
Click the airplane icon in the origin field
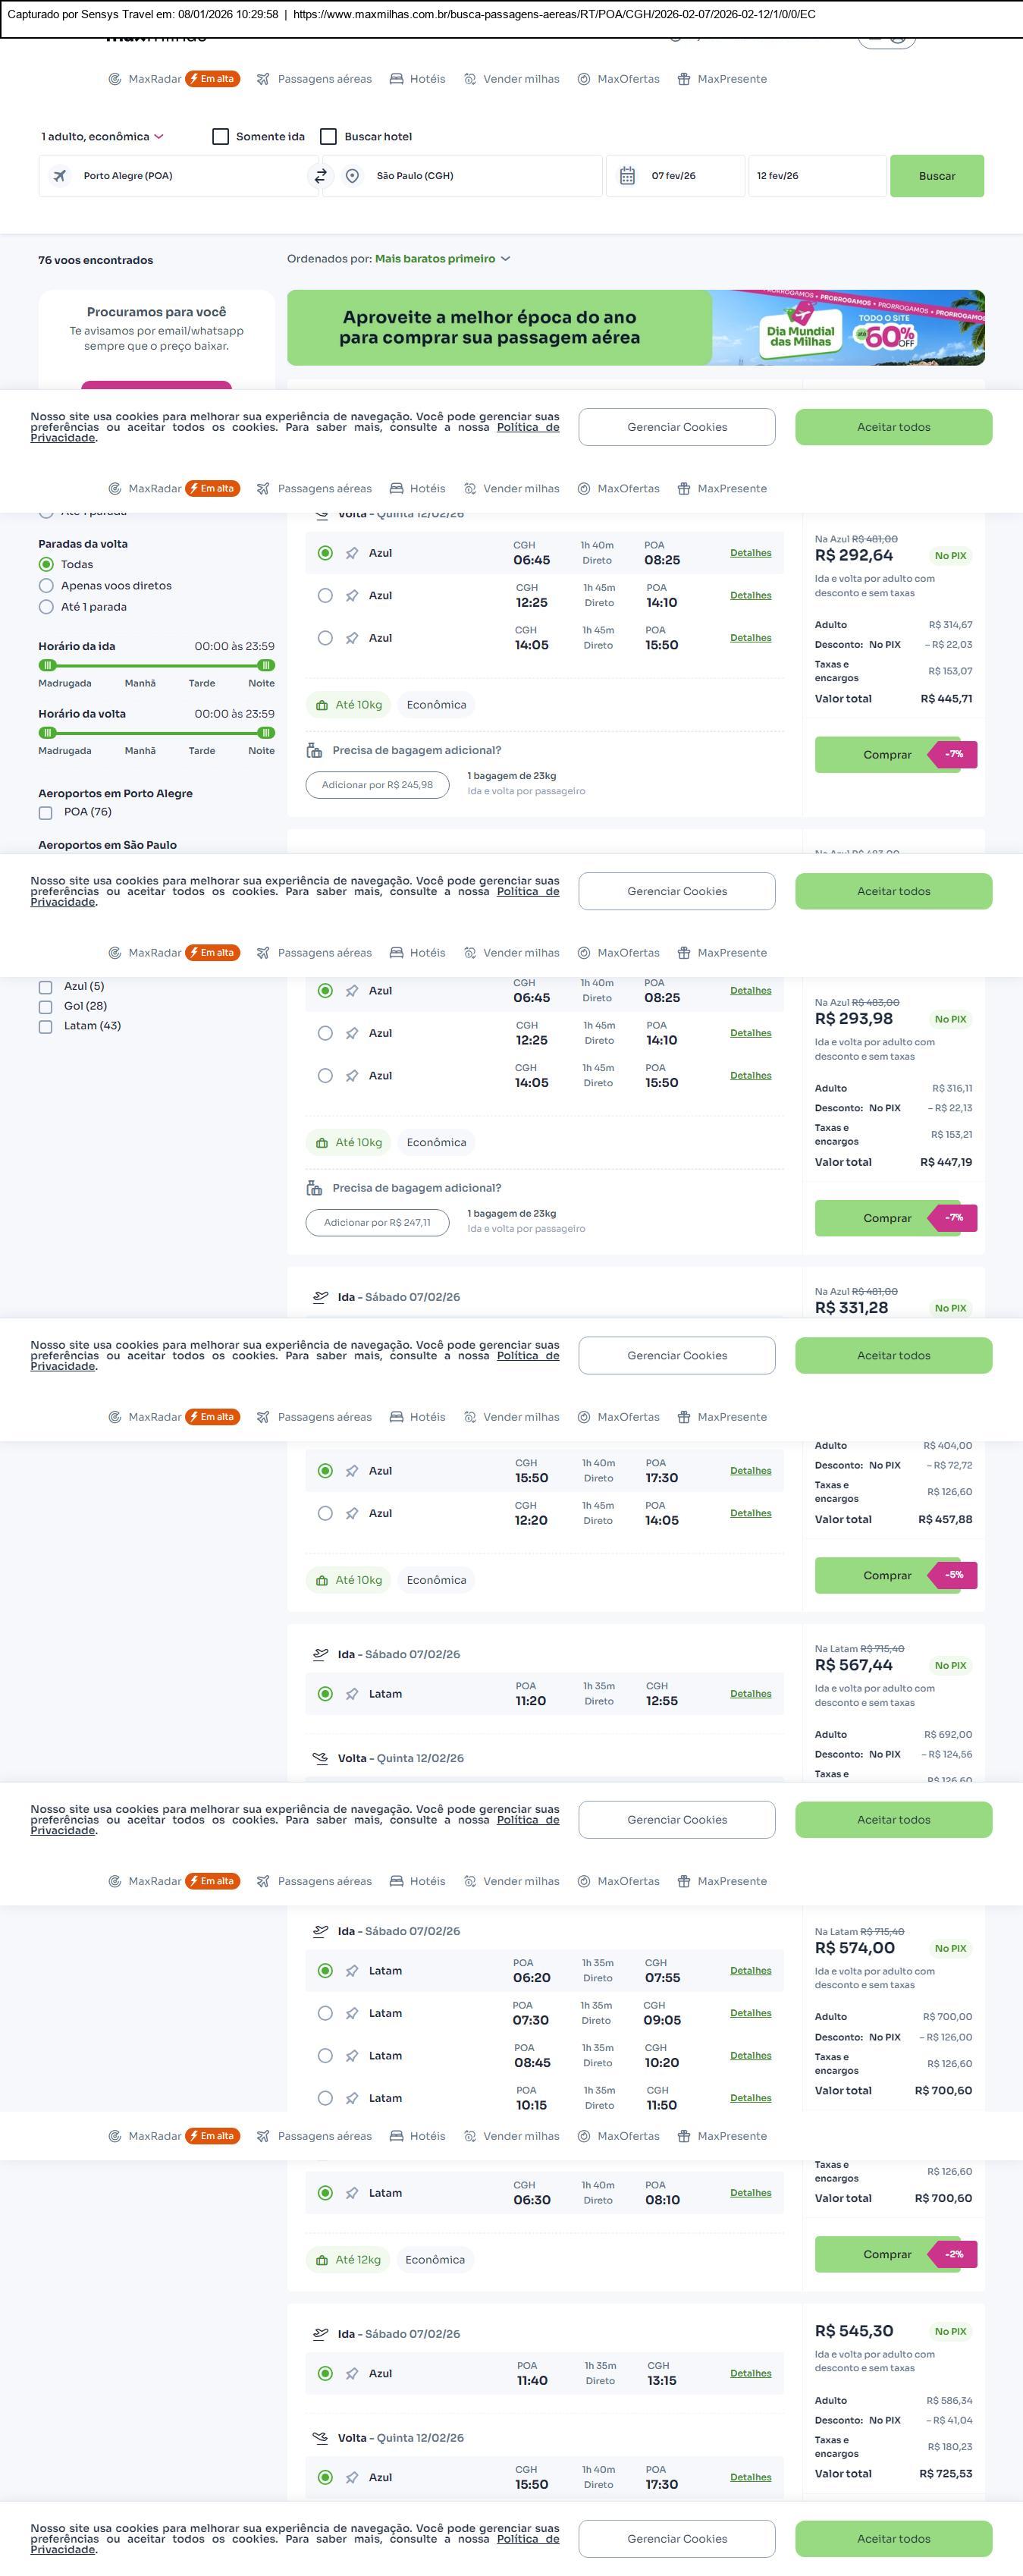click(x=60, y=176)
